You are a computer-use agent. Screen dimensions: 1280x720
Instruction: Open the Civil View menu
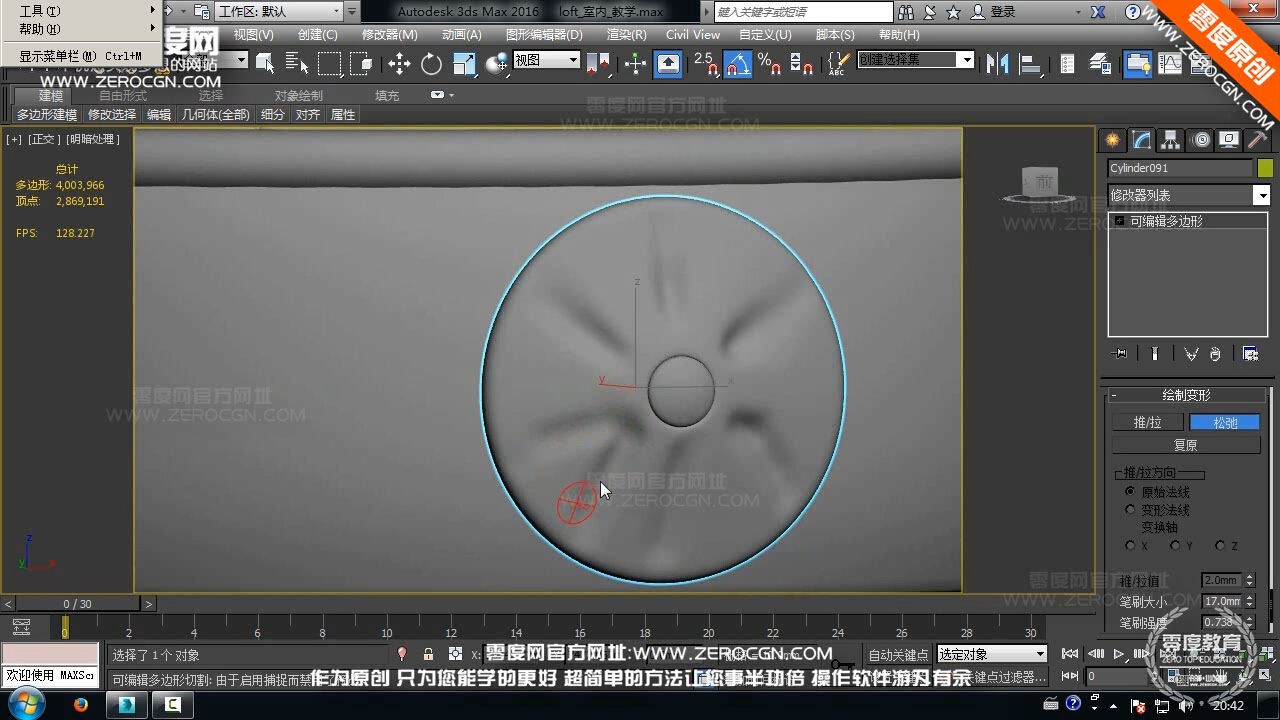pos(693,34)
